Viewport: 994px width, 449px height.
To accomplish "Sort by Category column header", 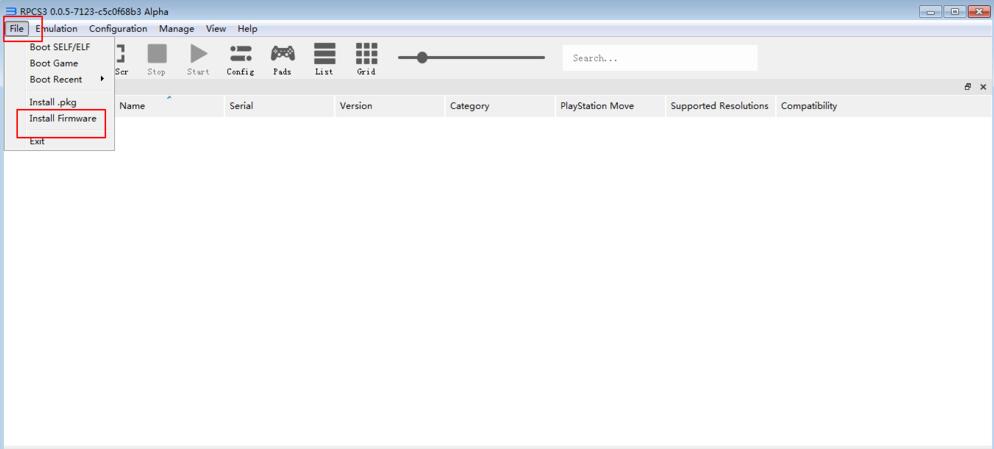I will [x=500, y=106].
